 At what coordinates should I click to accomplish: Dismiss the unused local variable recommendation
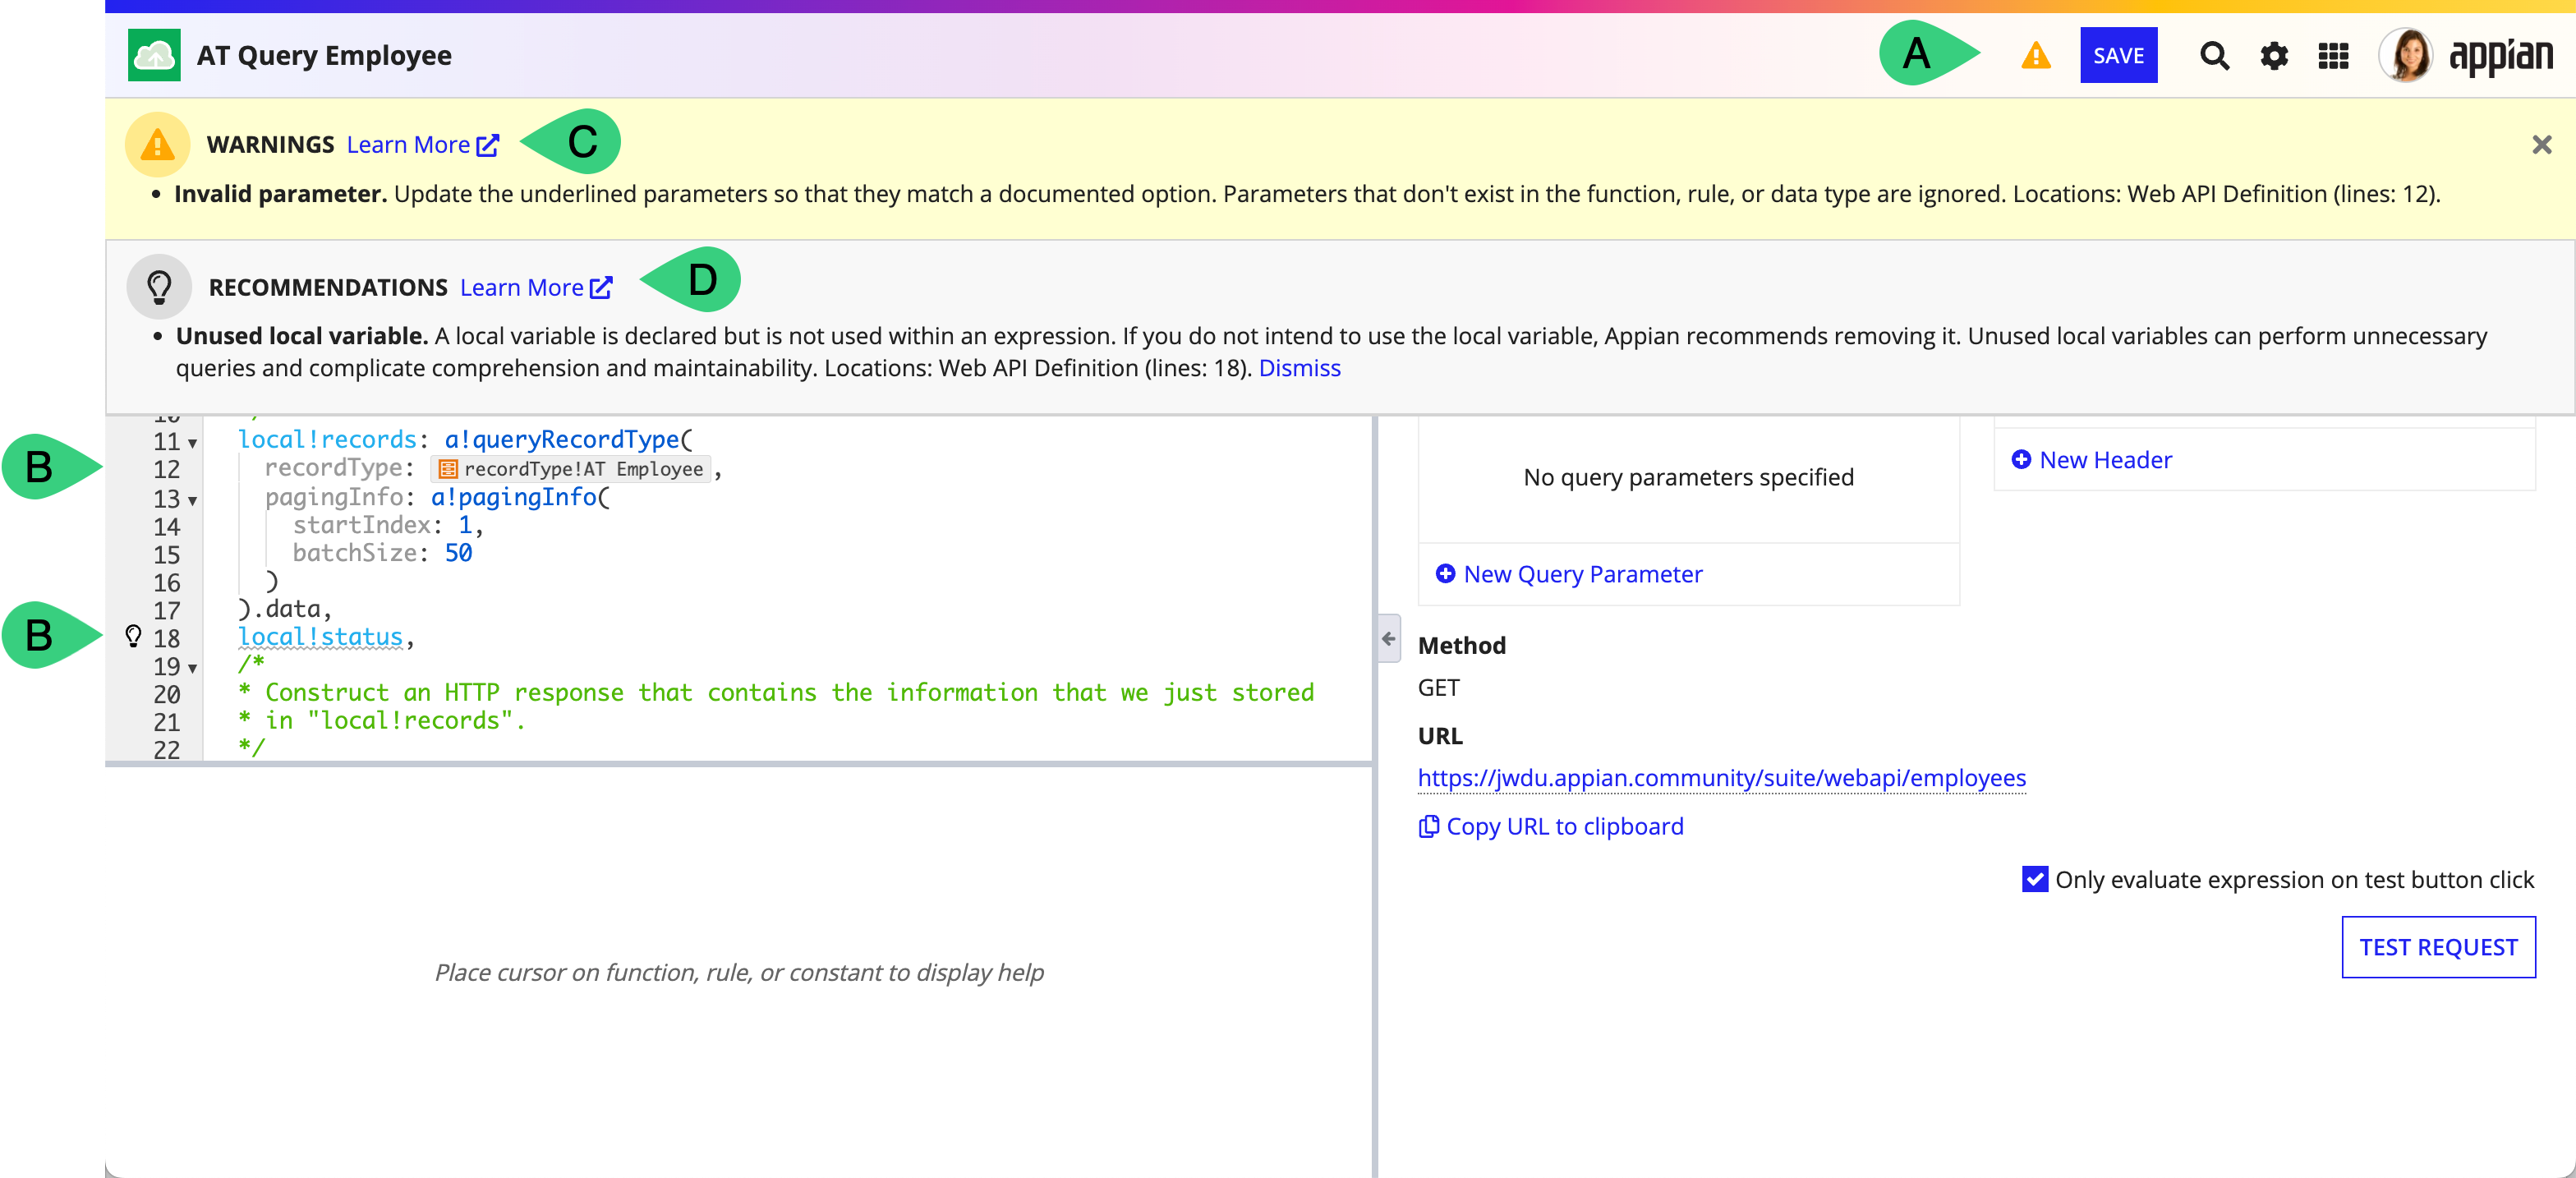[x=1299, y=368]
